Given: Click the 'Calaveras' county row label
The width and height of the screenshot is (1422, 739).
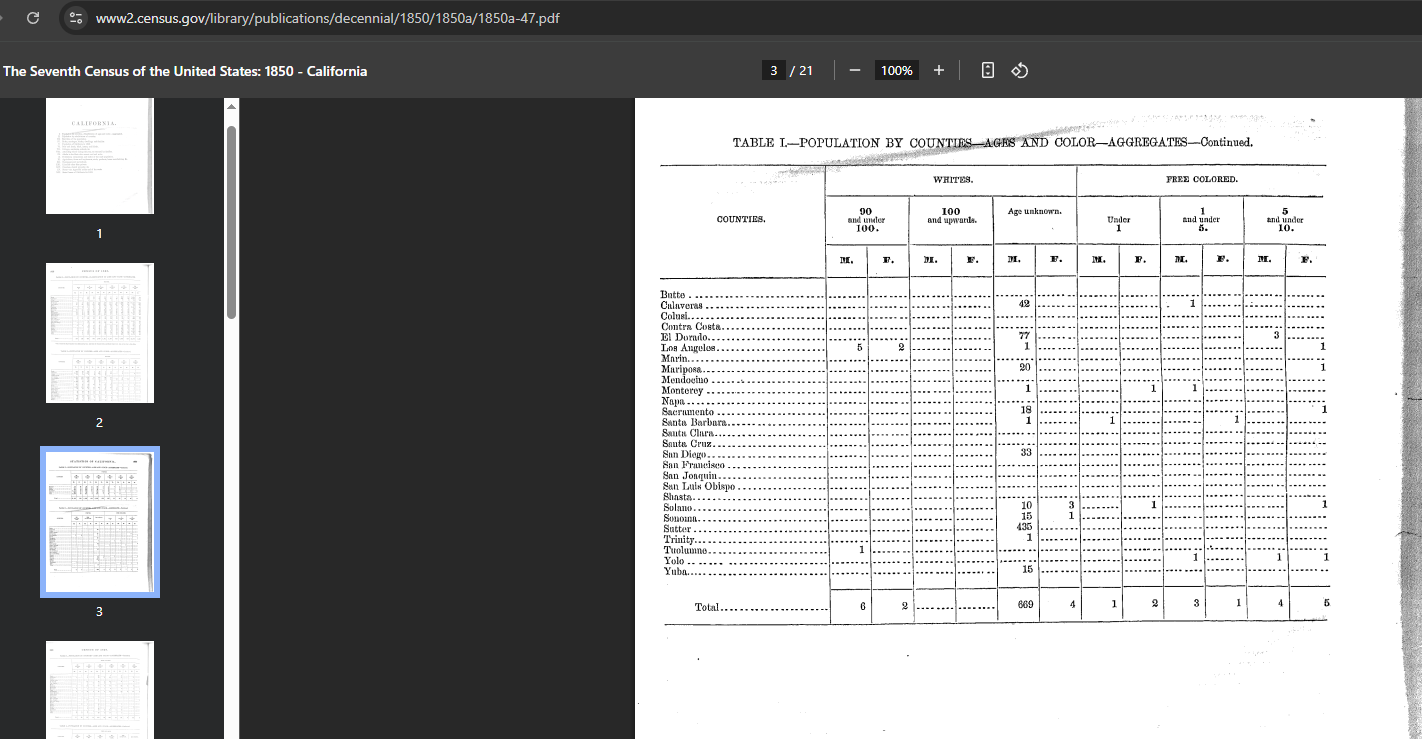Looking at the screenshot, I should coord(682,305).
